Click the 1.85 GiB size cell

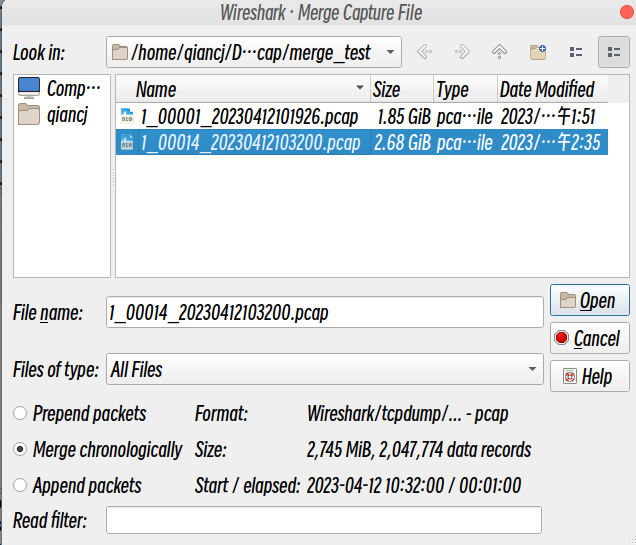click(403, 117)
